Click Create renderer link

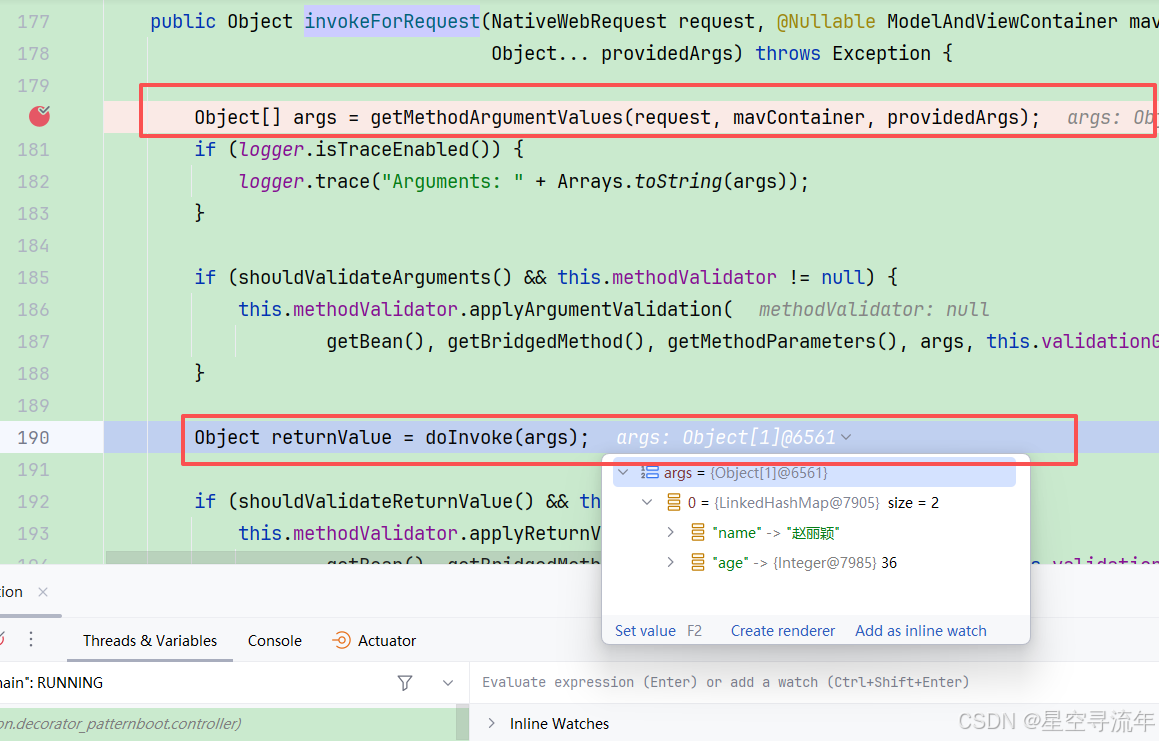783,631
